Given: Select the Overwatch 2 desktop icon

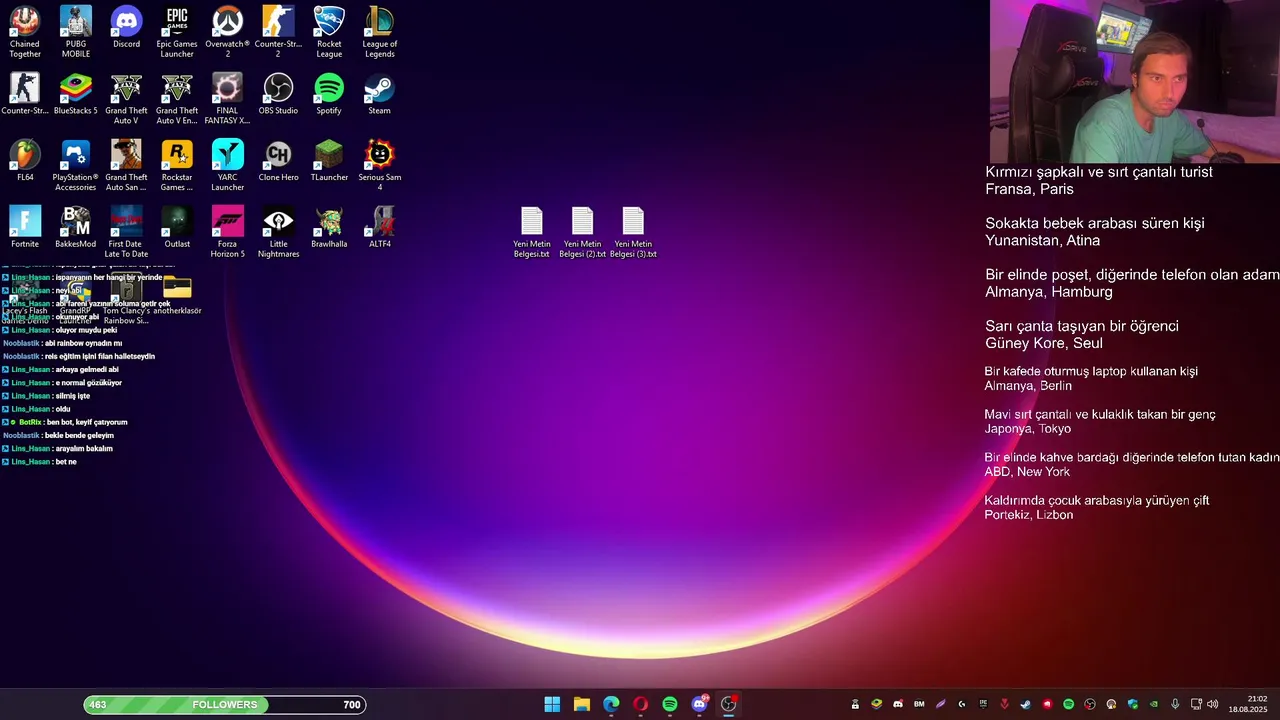Looking at the screenshot, I should (x=227, y=32).
